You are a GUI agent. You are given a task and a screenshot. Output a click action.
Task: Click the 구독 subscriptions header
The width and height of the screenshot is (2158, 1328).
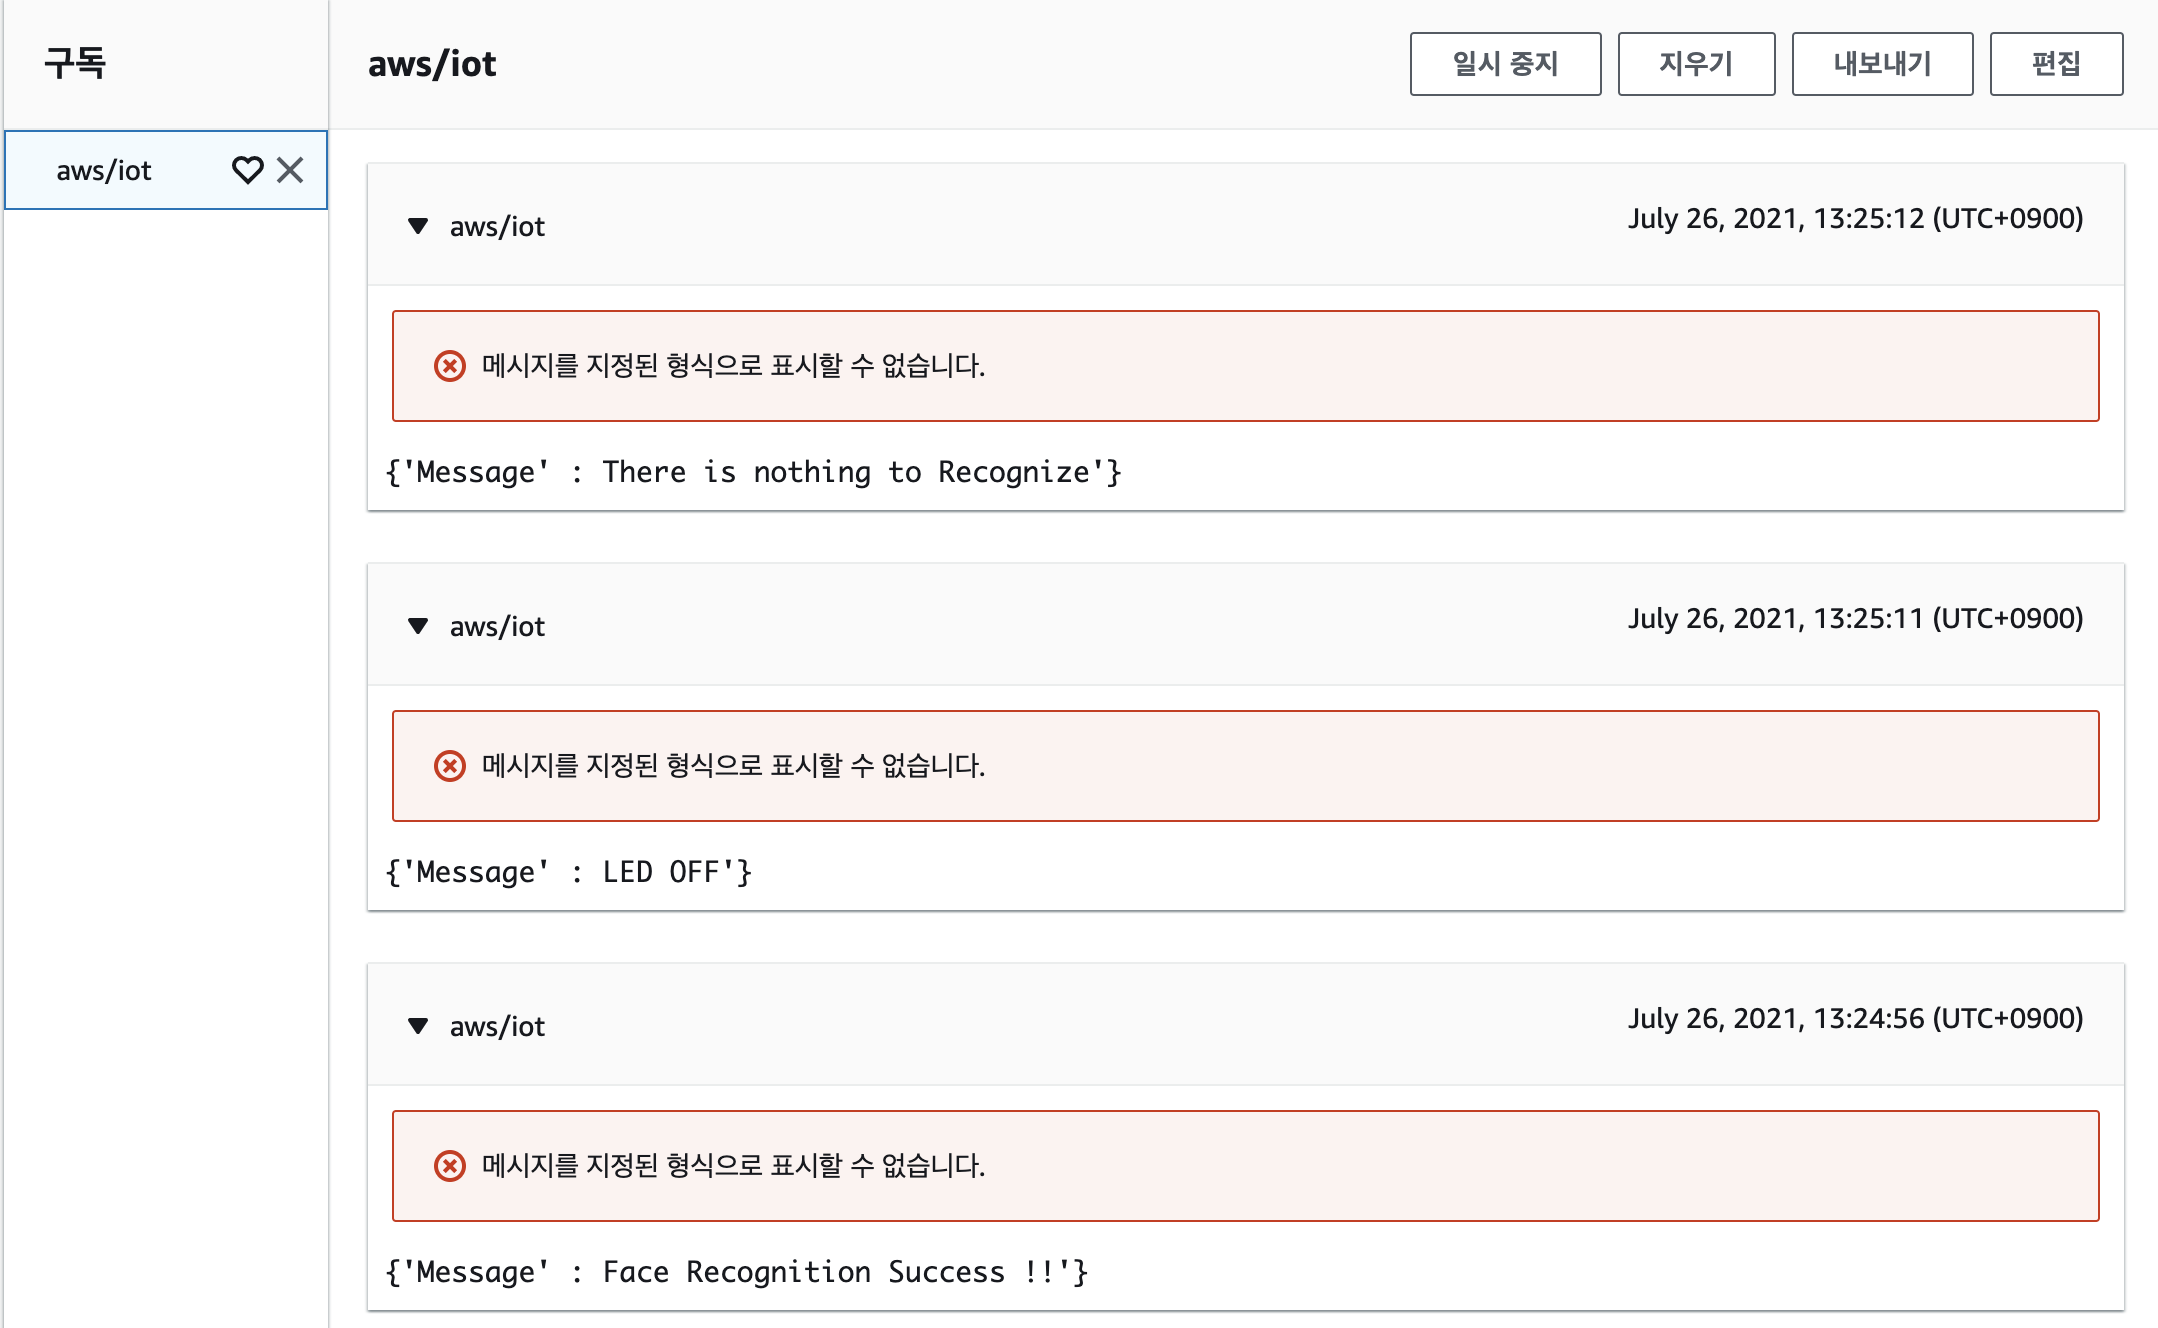(x=75, y=63)
